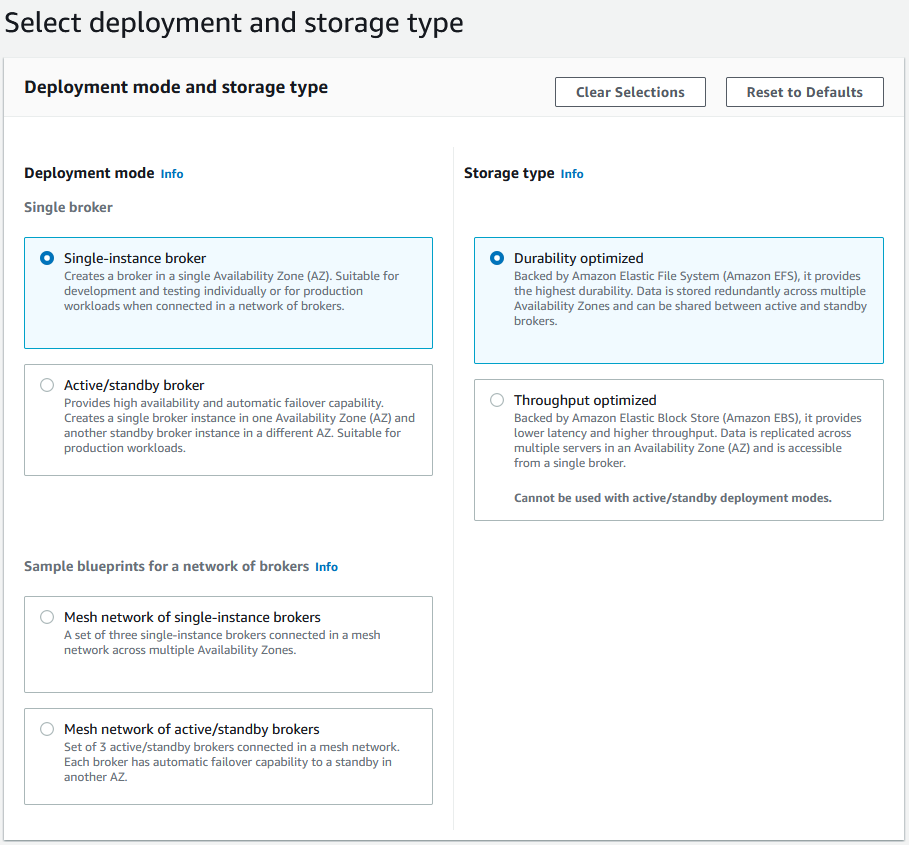The height and width of the screenshot is (845, 909).
Task: Open the Deployment mode Info link
Action: (172, 174)
